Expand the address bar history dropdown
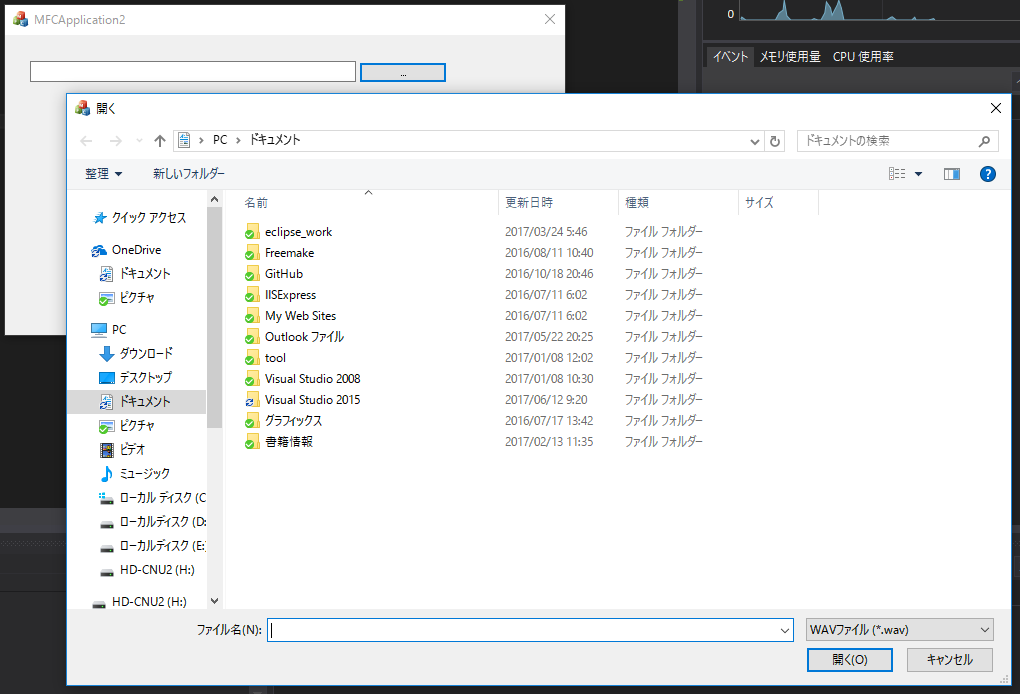 (x=755, y=141)
